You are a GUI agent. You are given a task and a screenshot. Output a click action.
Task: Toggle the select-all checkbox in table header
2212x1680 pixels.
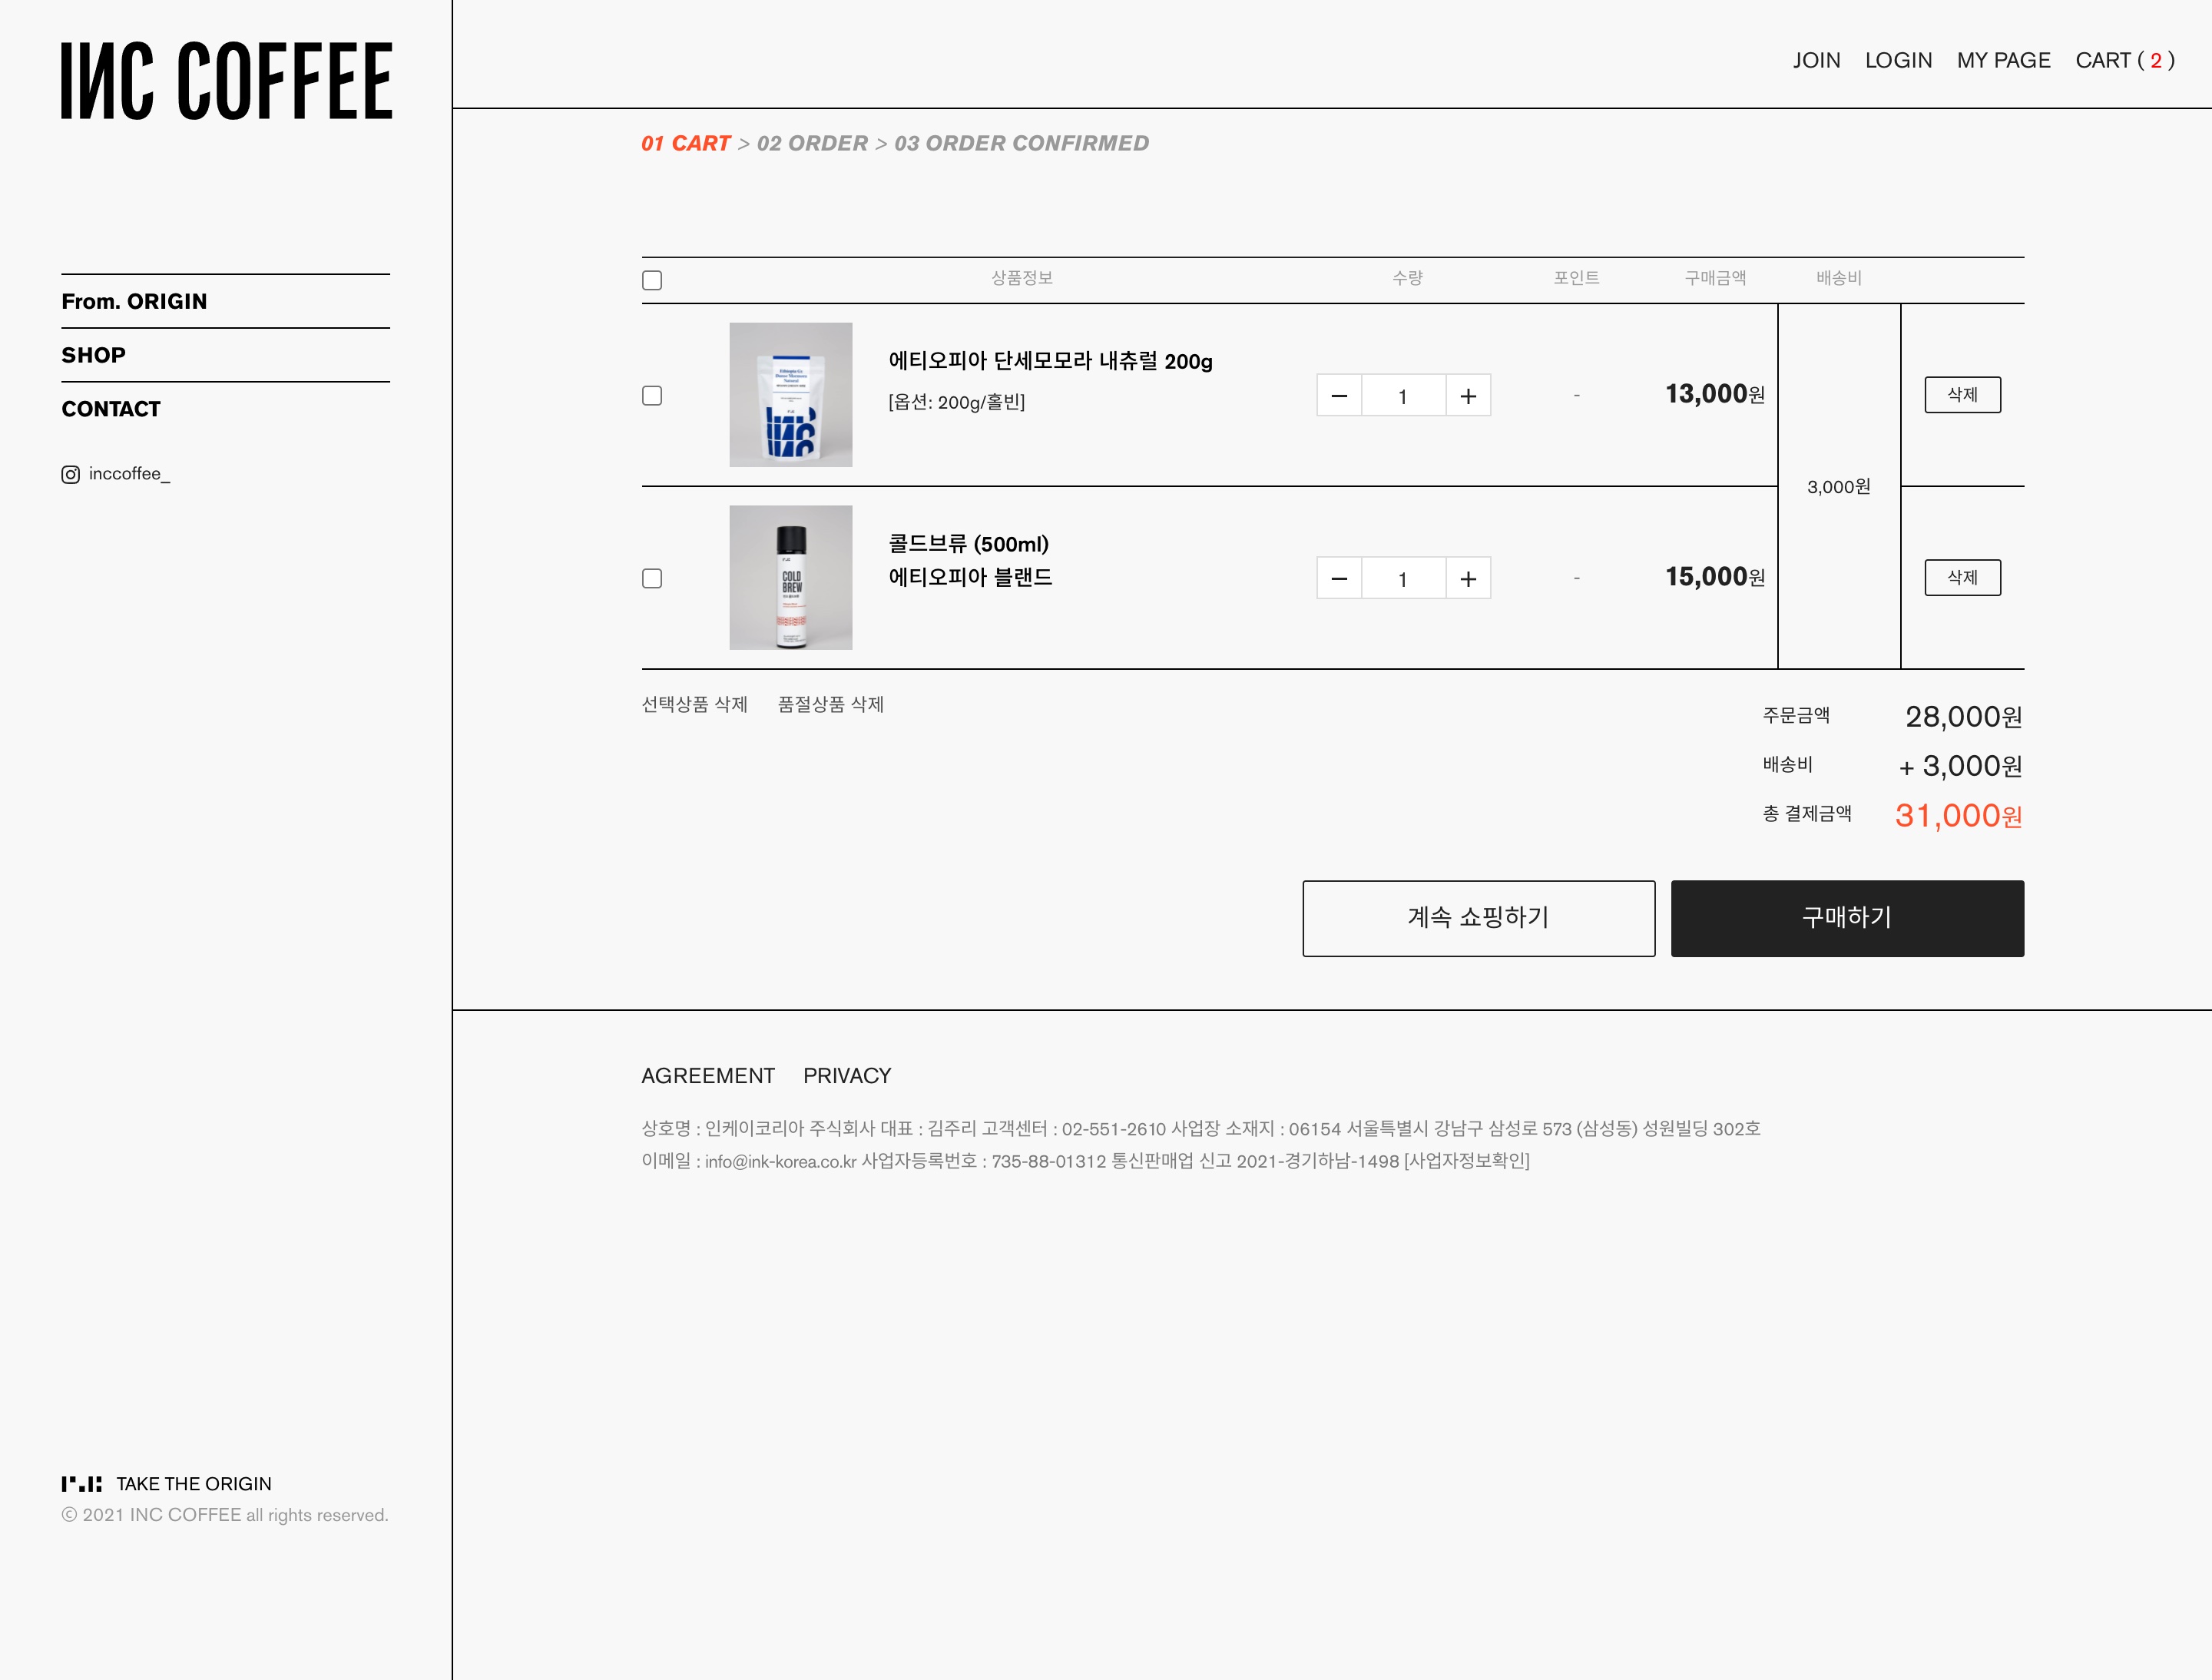pos(652,280)
